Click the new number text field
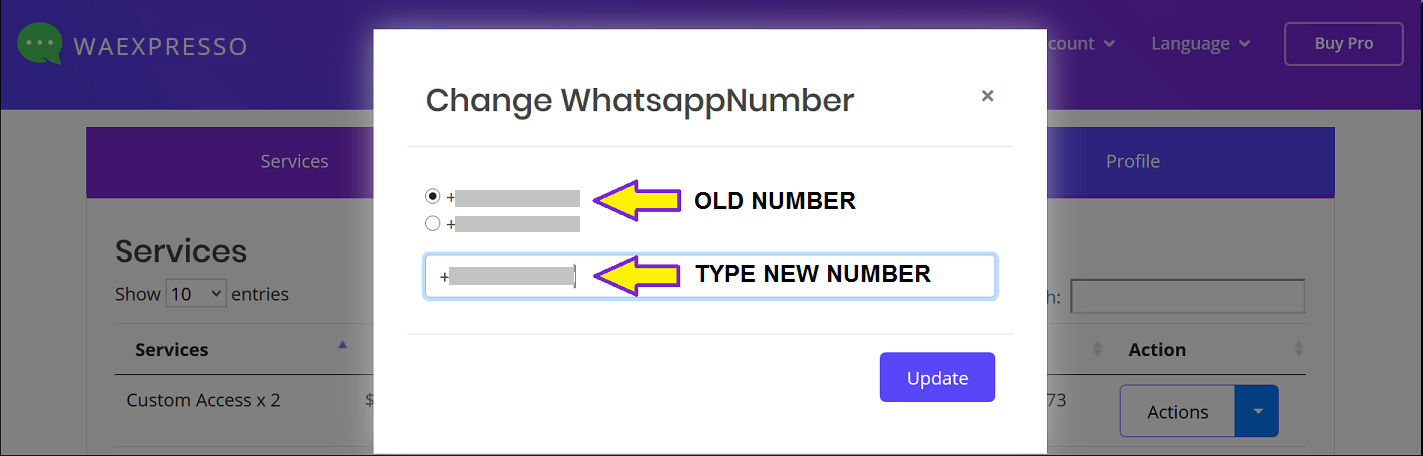1423x456 pixels. tap(780, 276)
